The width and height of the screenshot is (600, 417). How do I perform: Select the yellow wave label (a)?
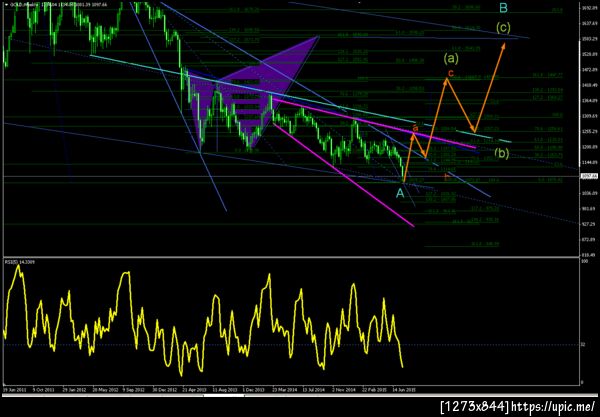coord(451,58)
